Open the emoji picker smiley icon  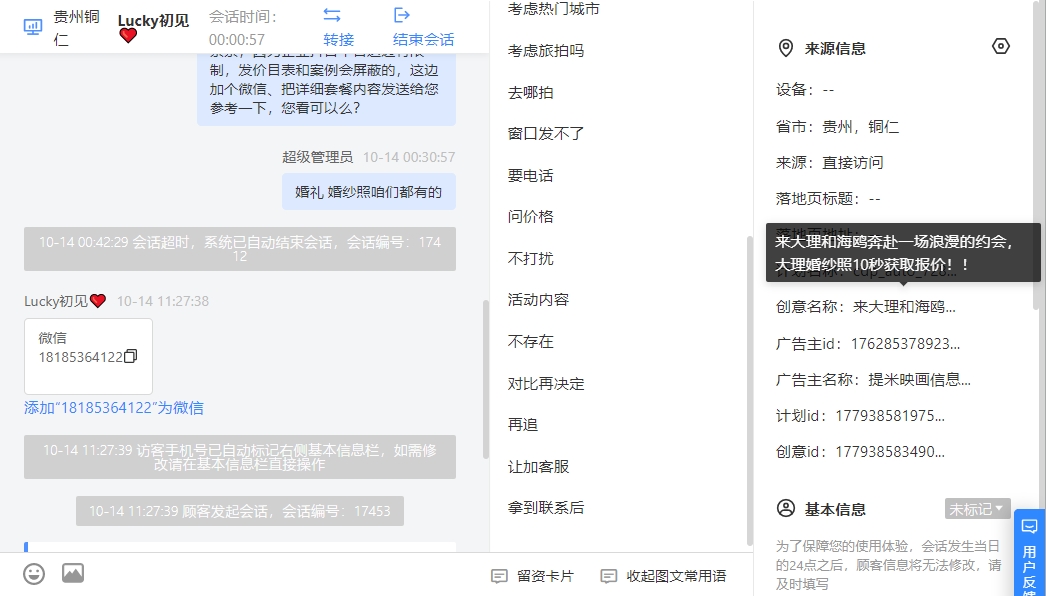(34, 574)
